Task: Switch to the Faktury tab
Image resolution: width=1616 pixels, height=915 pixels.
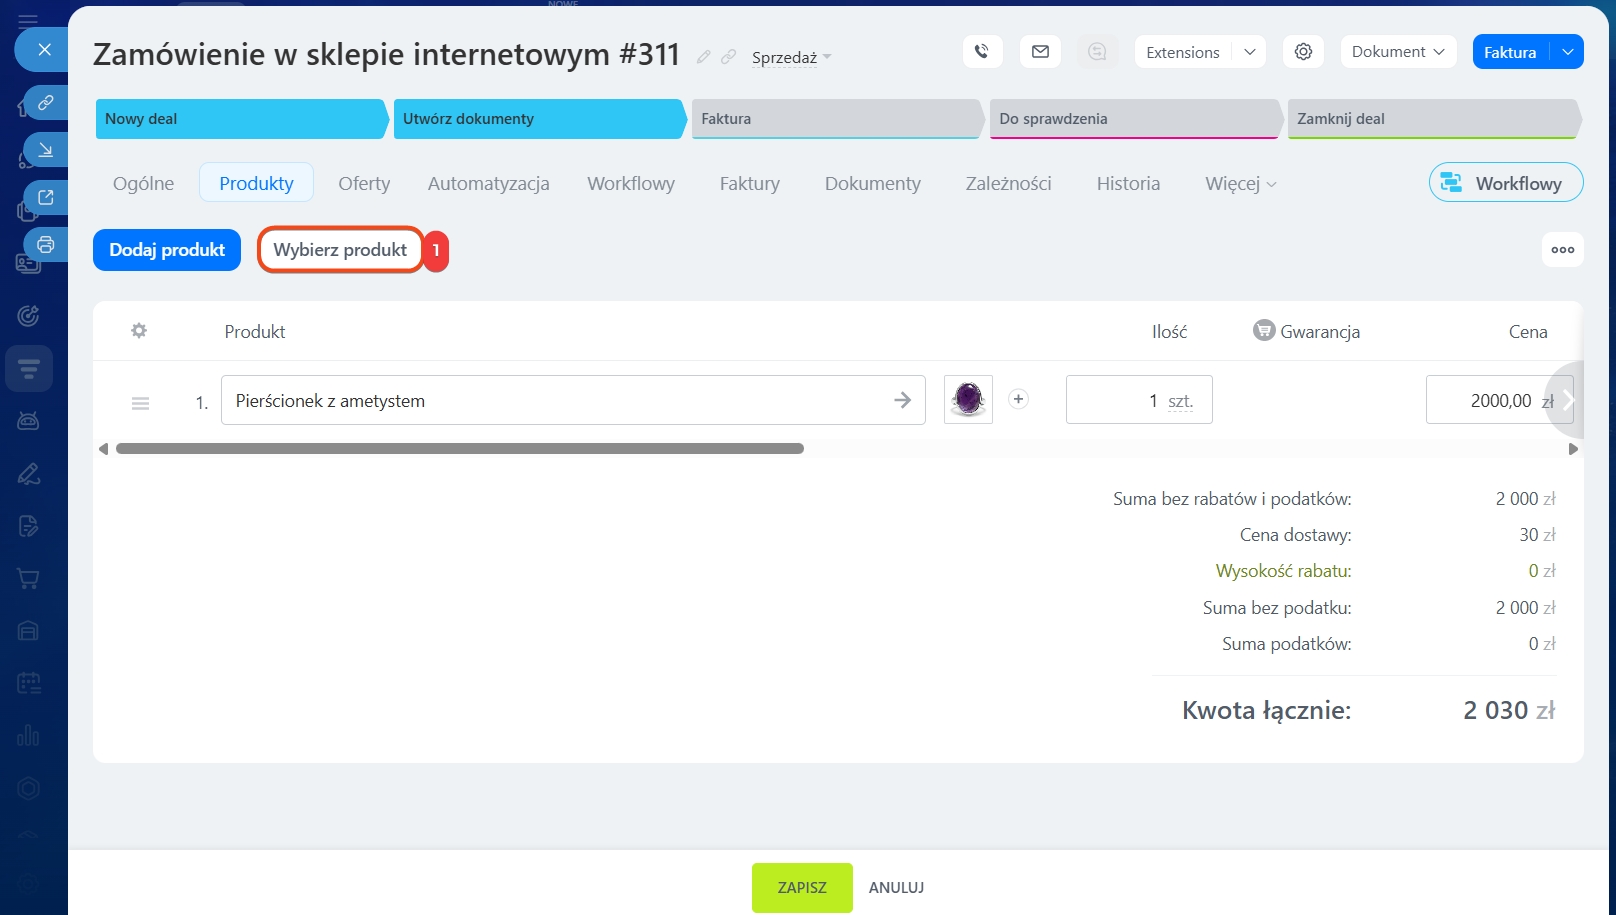Action: 749,184
